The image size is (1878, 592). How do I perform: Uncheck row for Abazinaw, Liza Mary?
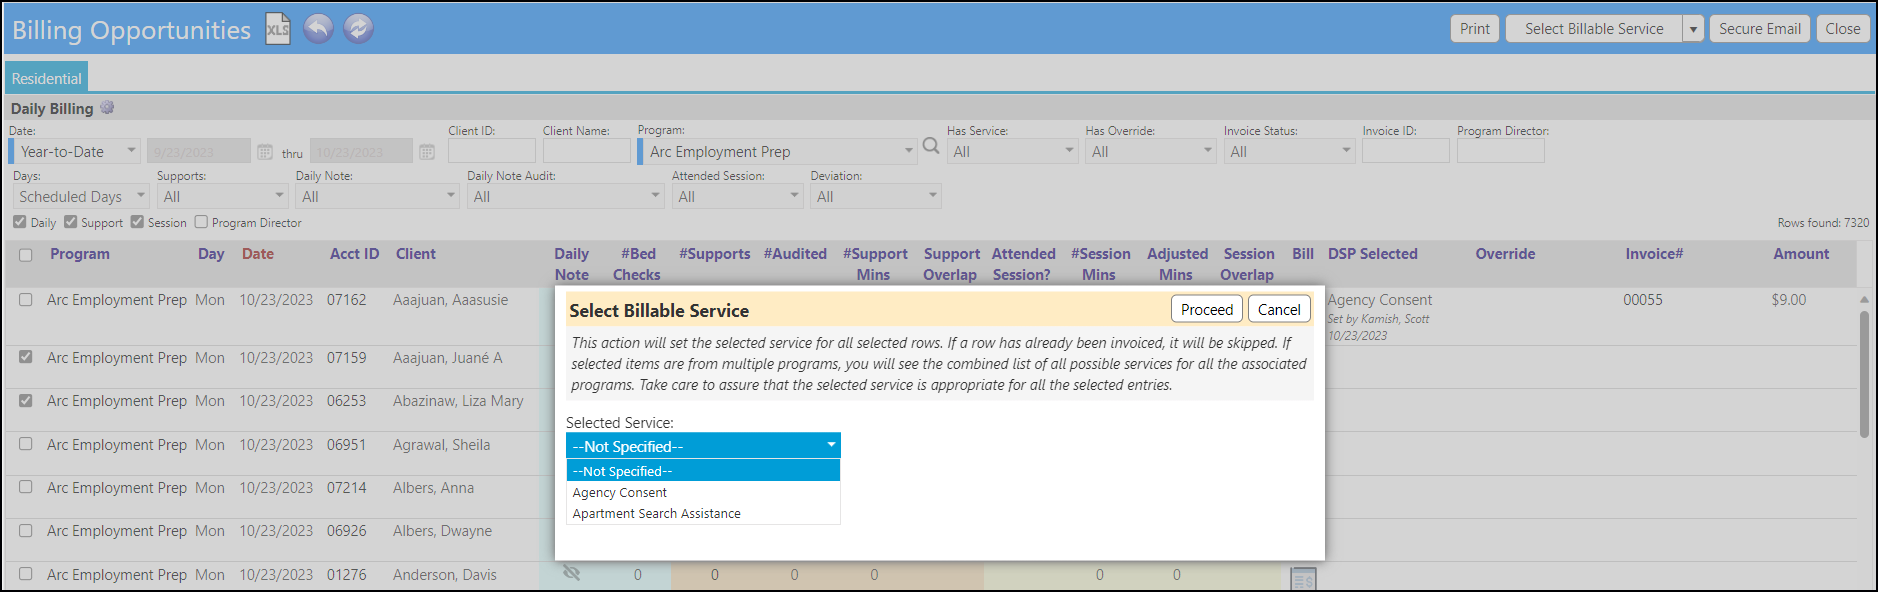point(26,400)
